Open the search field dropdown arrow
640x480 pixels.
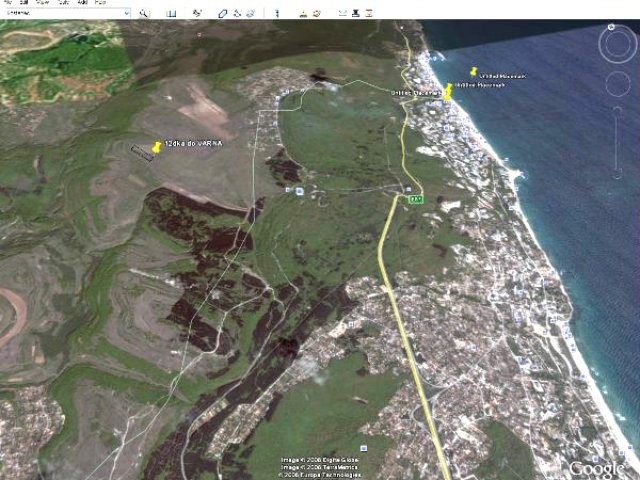127,13
